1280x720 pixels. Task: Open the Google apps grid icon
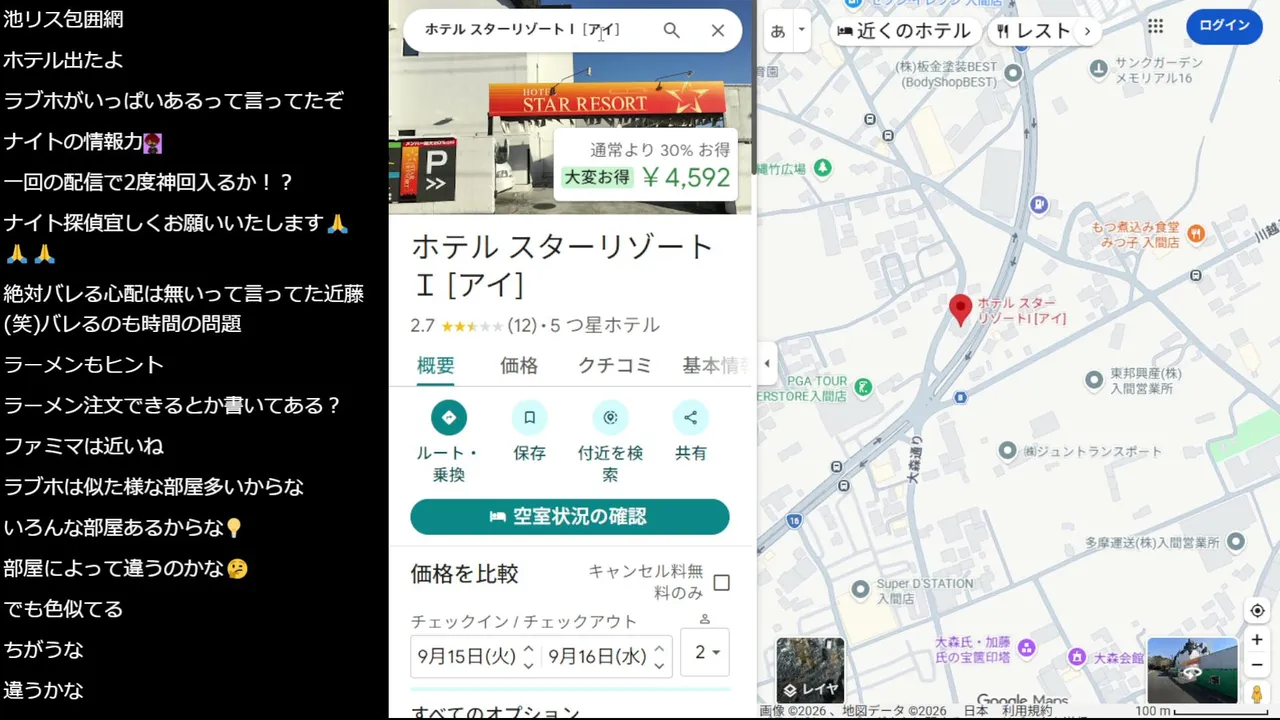coord(1155,26)
